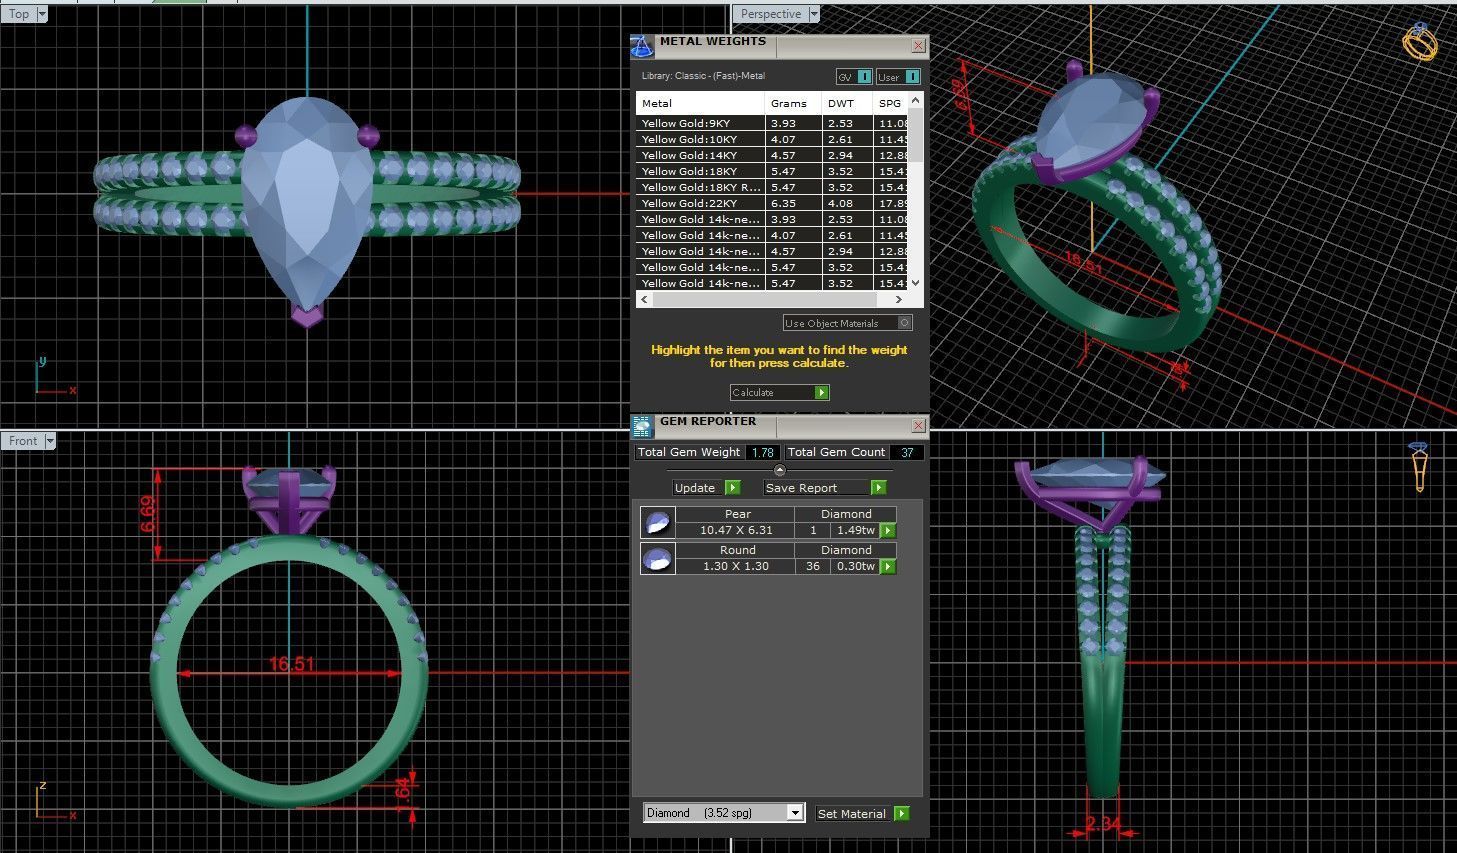The image size is (1457, 853).
Task: Click the Round shape label
Action: (737, 550)
